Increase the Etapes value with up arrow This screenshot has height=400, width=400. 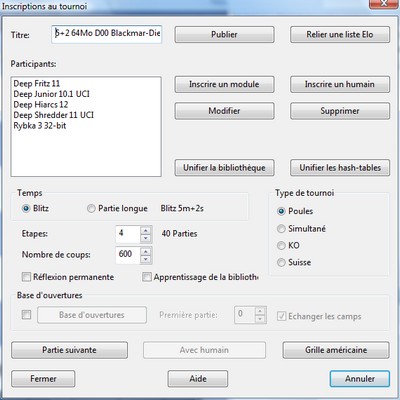(x=145, y=230)
